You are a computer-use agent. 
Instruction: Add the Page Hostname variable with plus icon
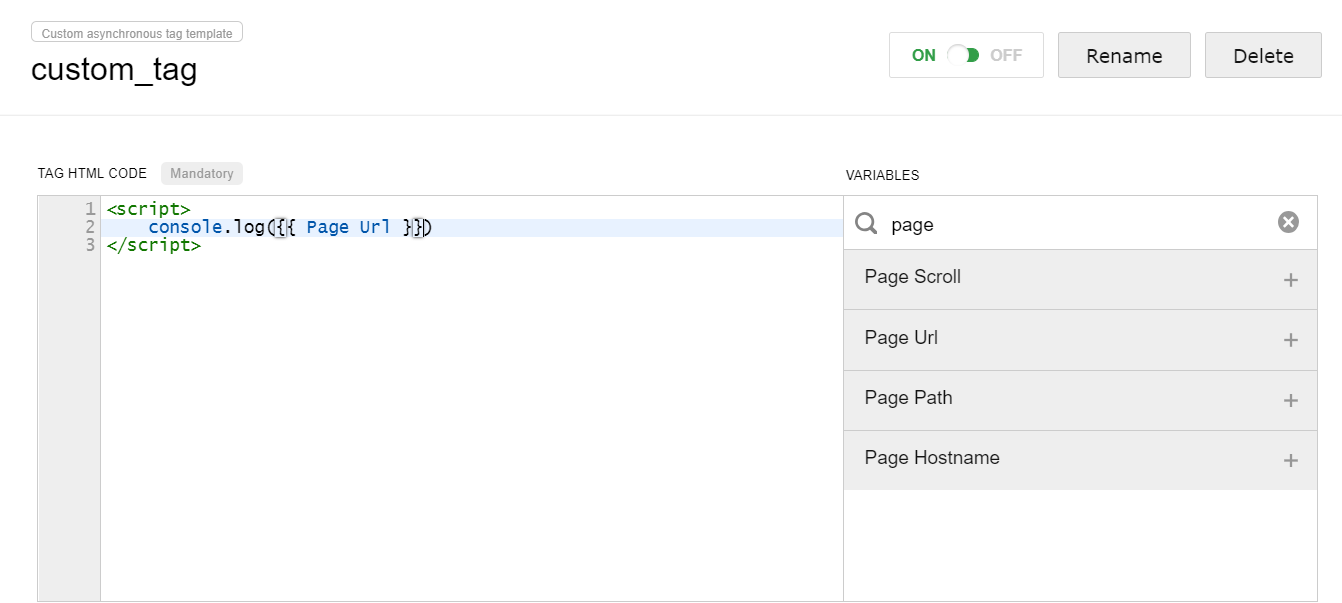(1290, 460)
